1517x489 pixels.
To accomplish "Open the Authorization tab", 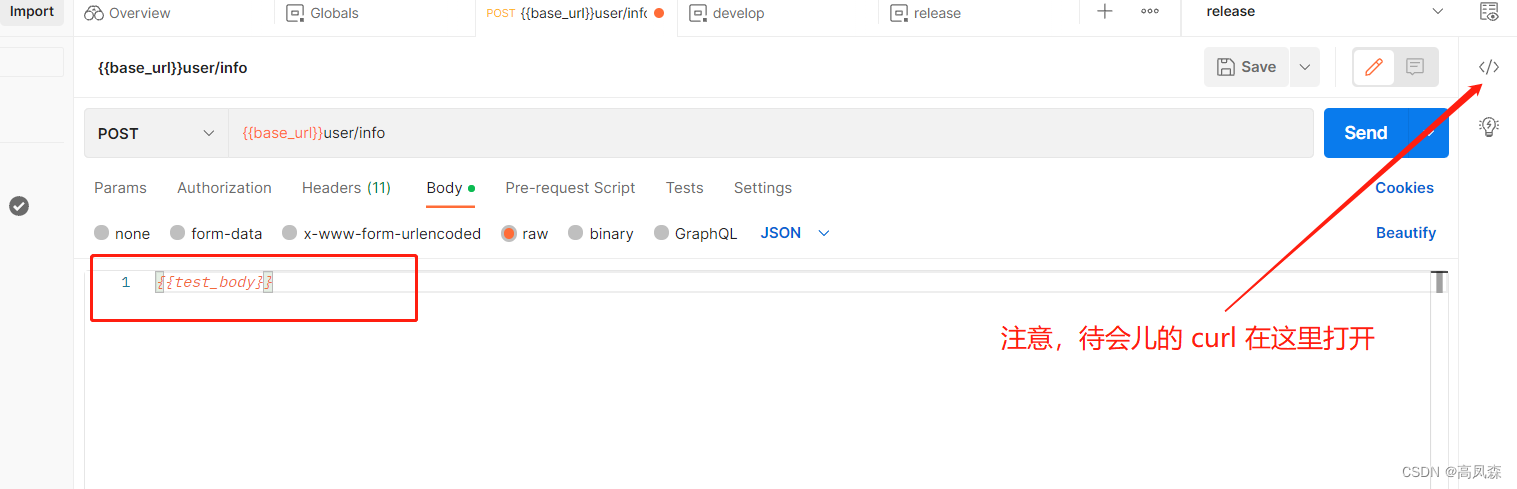I will 224,188.
